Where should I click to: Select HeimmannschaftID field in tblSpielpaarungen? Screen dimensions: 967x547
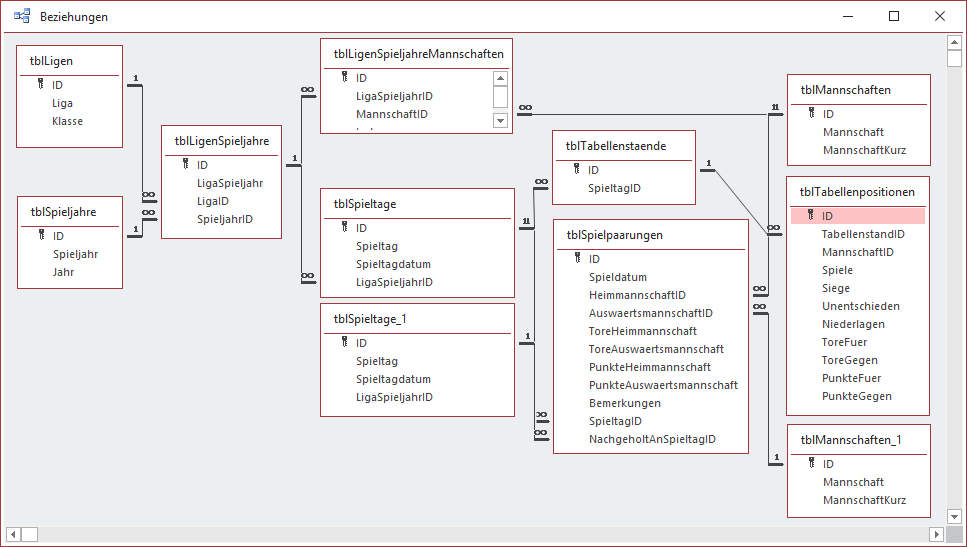point(637,295)
